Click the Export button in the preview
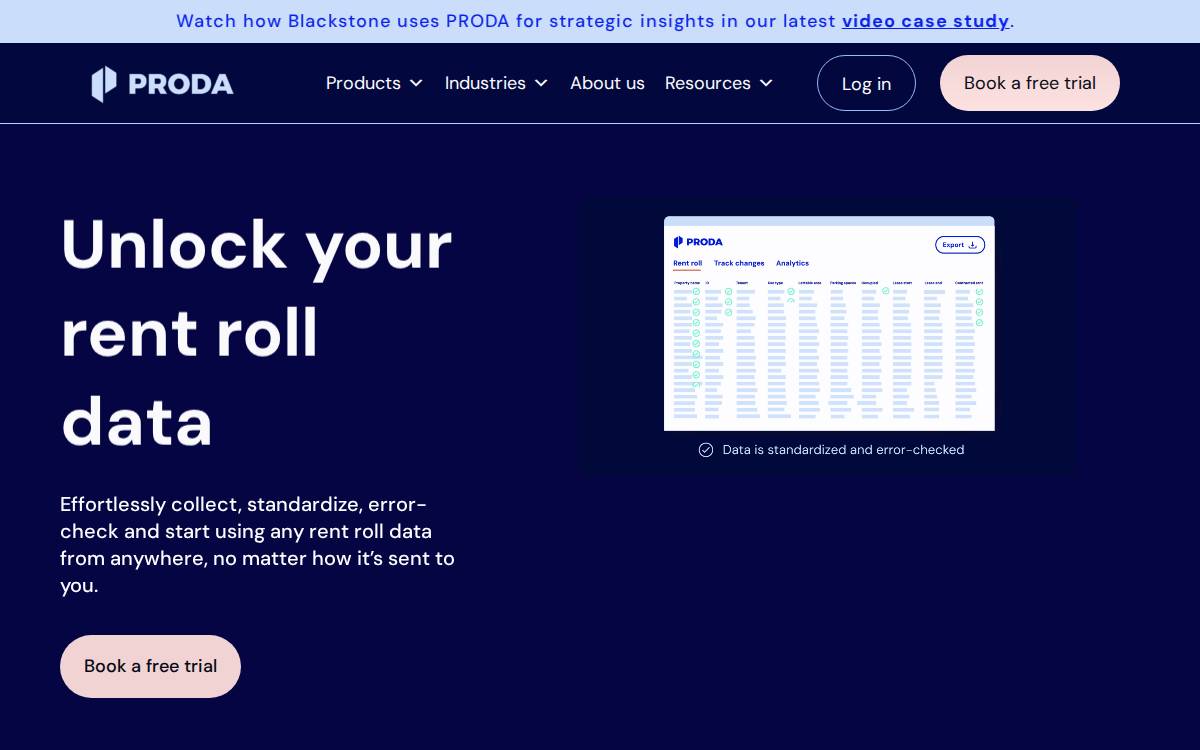This screenshot has height=750, width=1200. coord(960,245)
